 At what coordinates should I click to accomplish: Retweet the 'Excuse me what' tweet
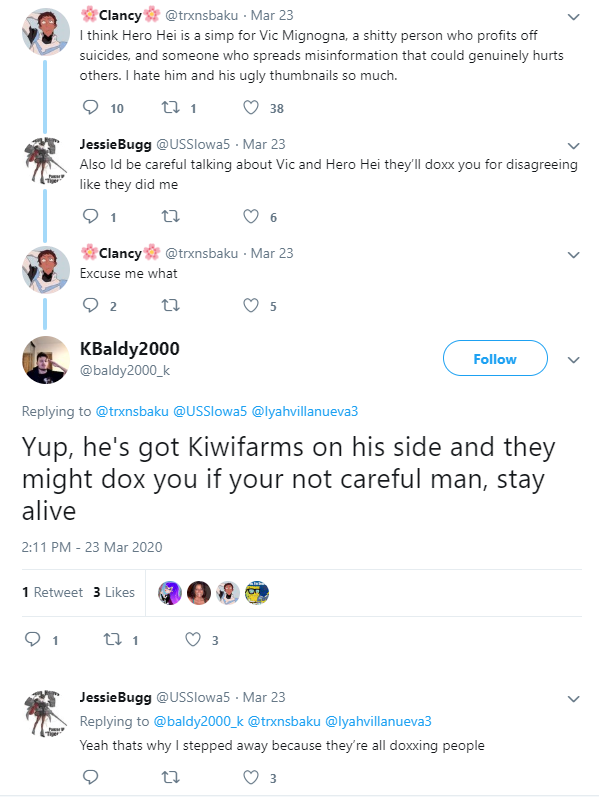(x=170, y=305)
